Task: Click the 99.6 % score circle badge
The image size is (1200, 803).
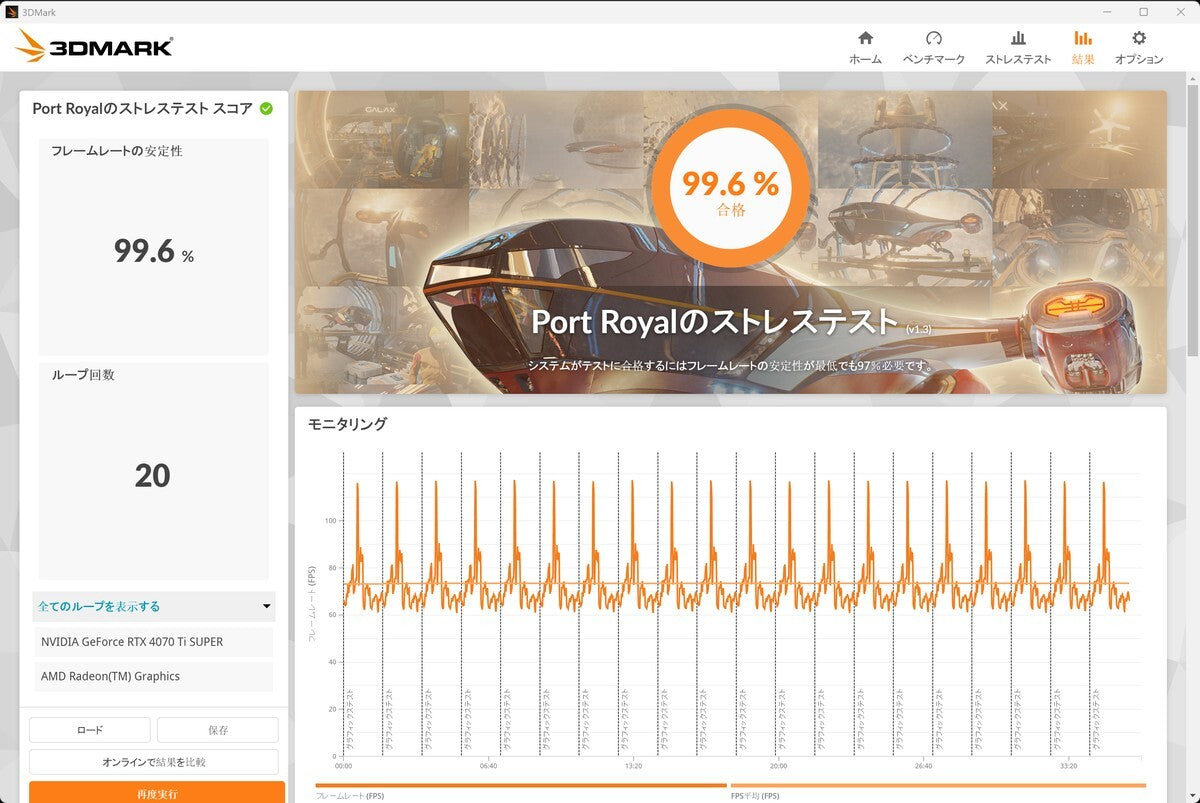Action: [731, 189]
